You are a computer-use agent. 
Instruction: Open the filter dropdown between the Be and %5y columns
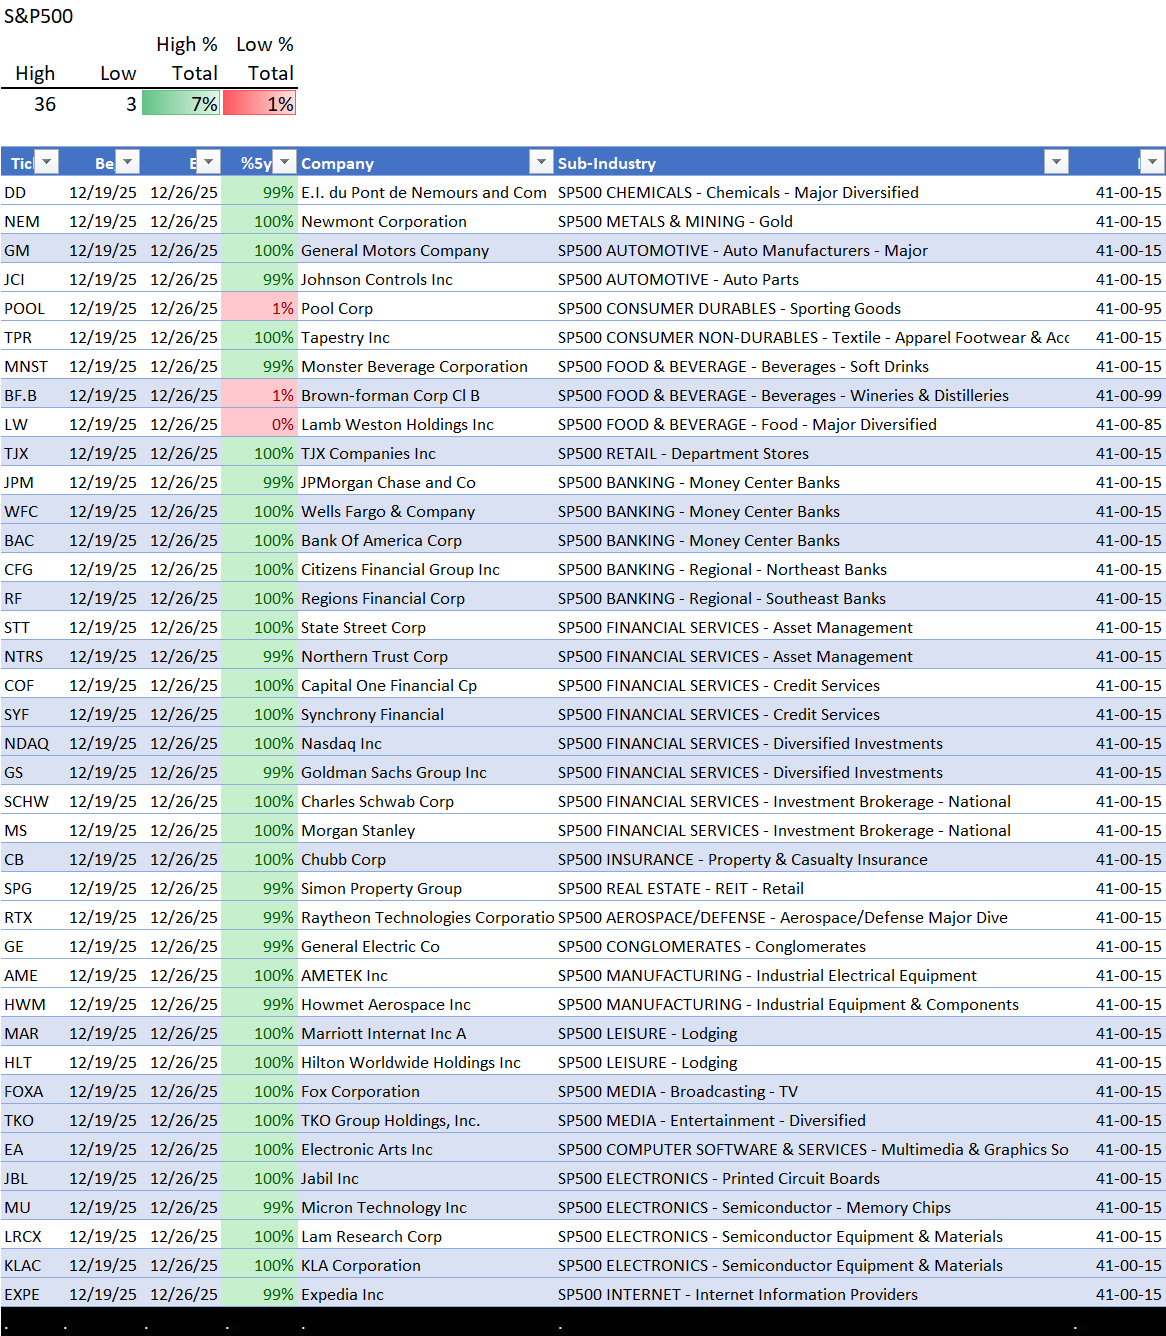pyautogui.click(x=208, y=162)
